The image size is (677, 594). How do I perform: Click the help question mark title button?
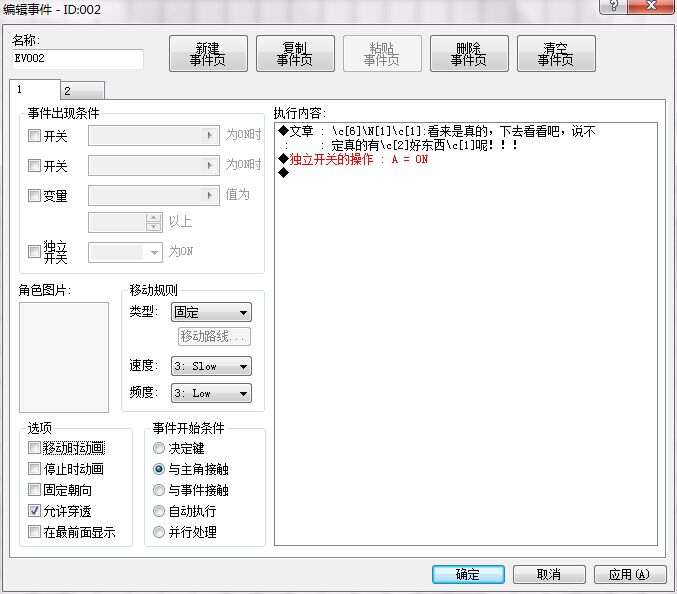[x=614, y=6]
